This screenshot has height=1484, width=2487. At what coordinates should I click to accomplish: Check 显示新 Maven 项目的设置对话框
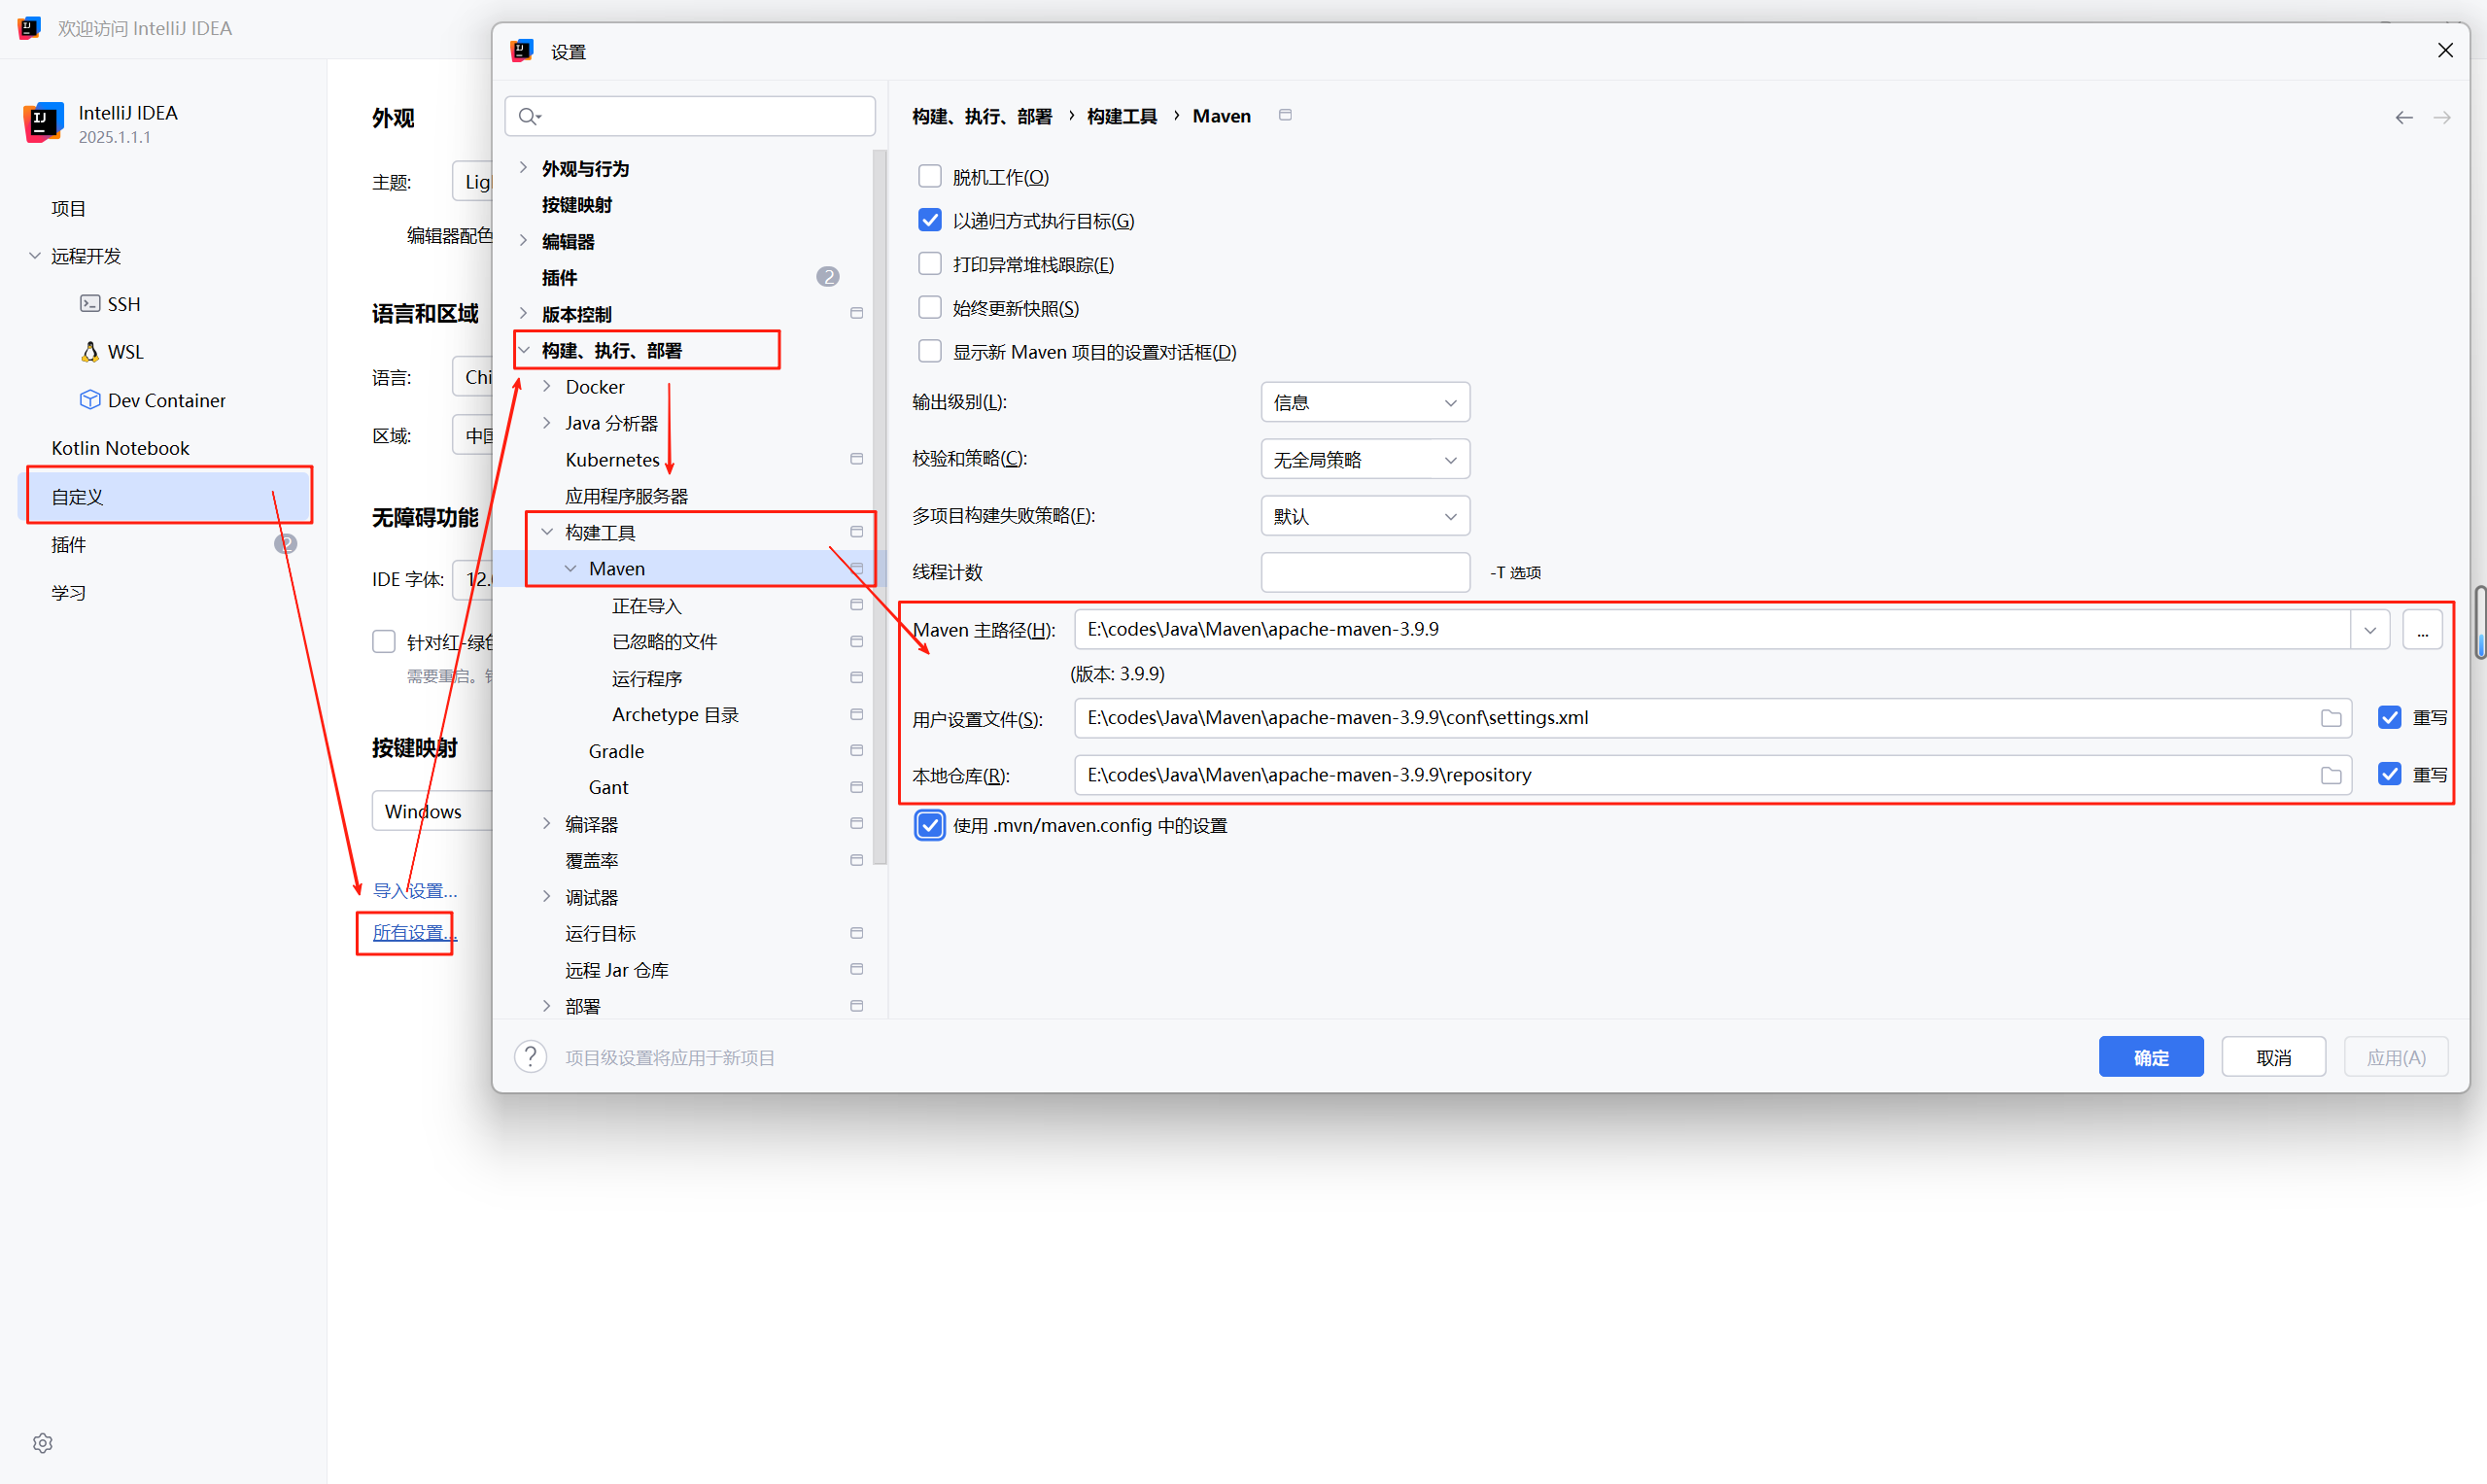click(929, 351)
